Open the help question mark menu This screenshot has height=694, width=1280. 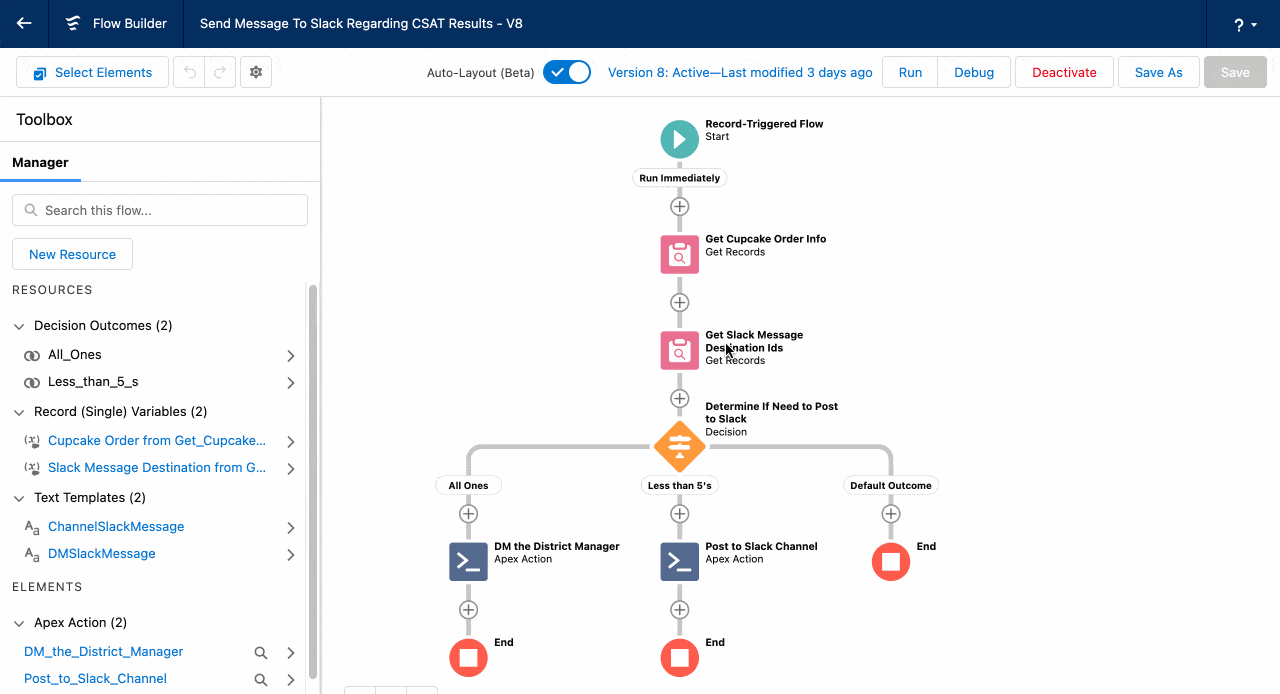click(x=1245, y=24)
